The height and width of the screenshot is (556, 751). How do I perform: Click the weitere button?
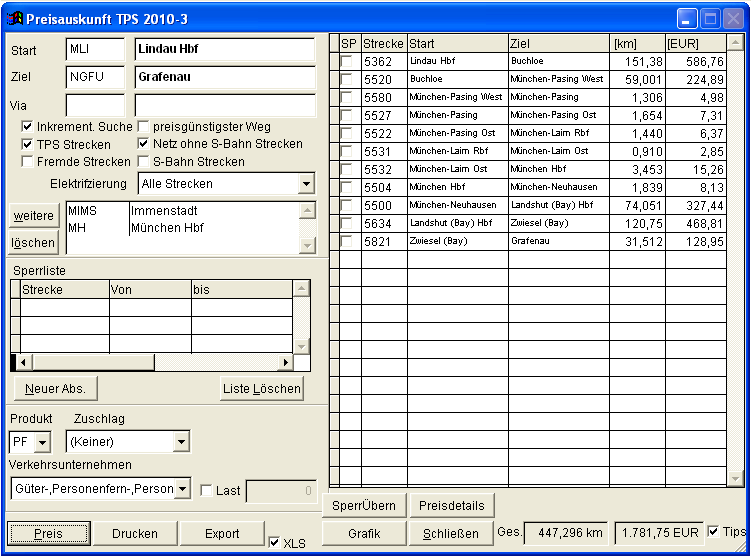coord(33,216)
